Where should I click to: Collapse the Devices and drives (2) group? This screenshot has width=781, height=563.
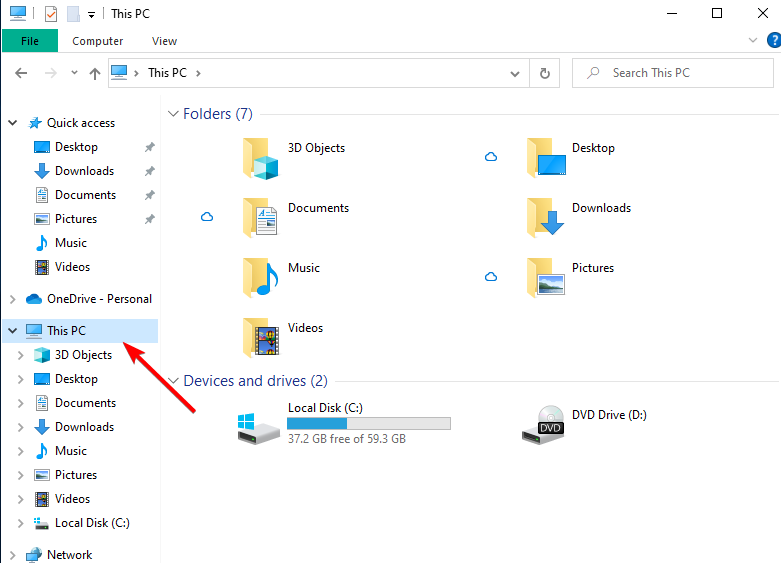pos(173,381)
